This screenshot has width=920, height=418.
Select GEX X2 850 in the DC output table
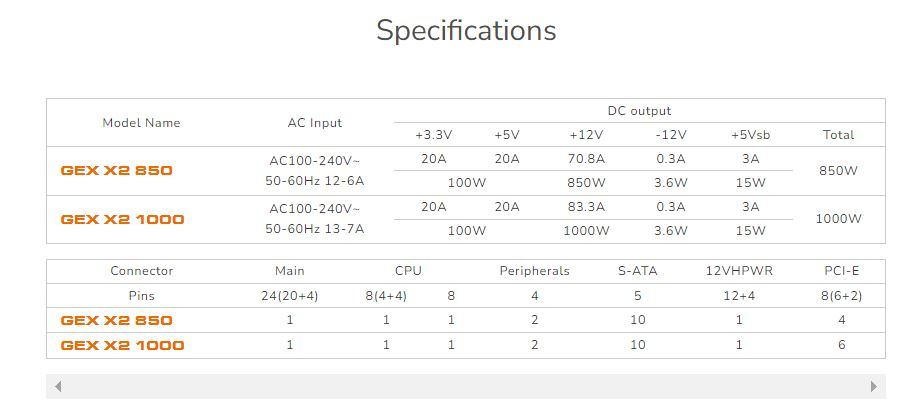click(x=117, y=171)
